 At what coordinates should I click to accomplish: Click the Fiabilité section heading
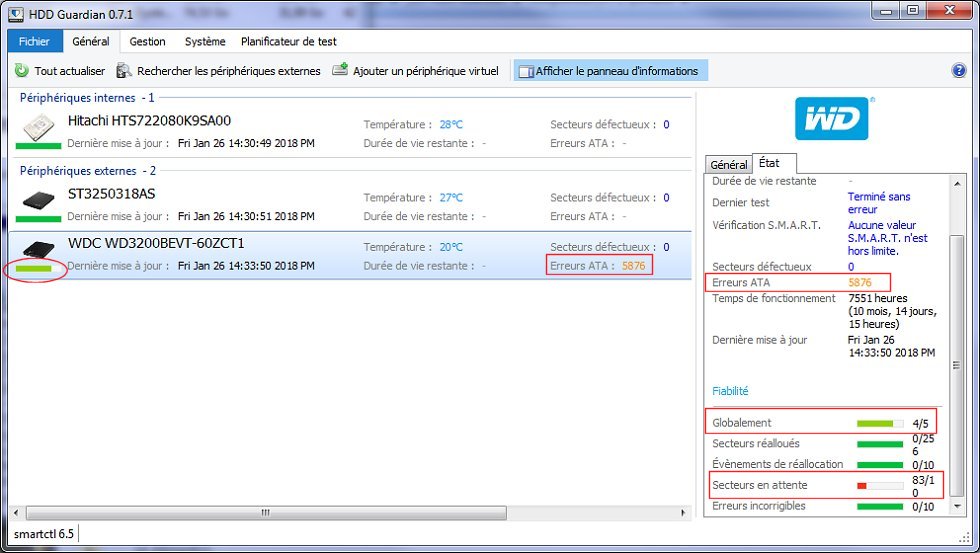[730, 391]
